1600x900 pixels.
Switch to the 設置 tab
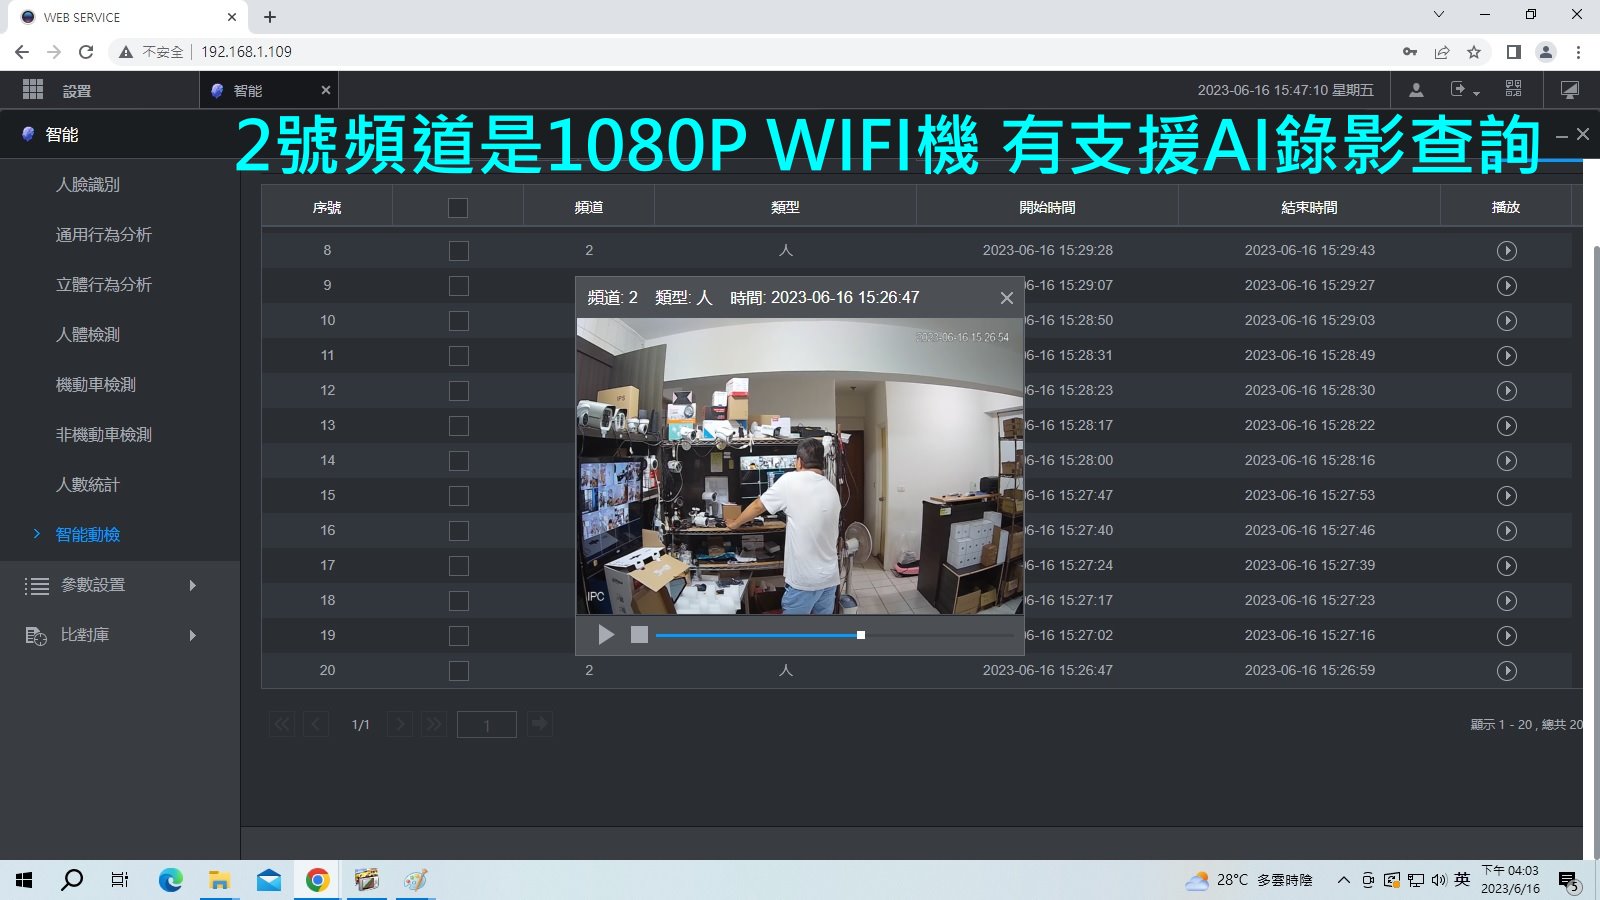(x=77, y=91)
